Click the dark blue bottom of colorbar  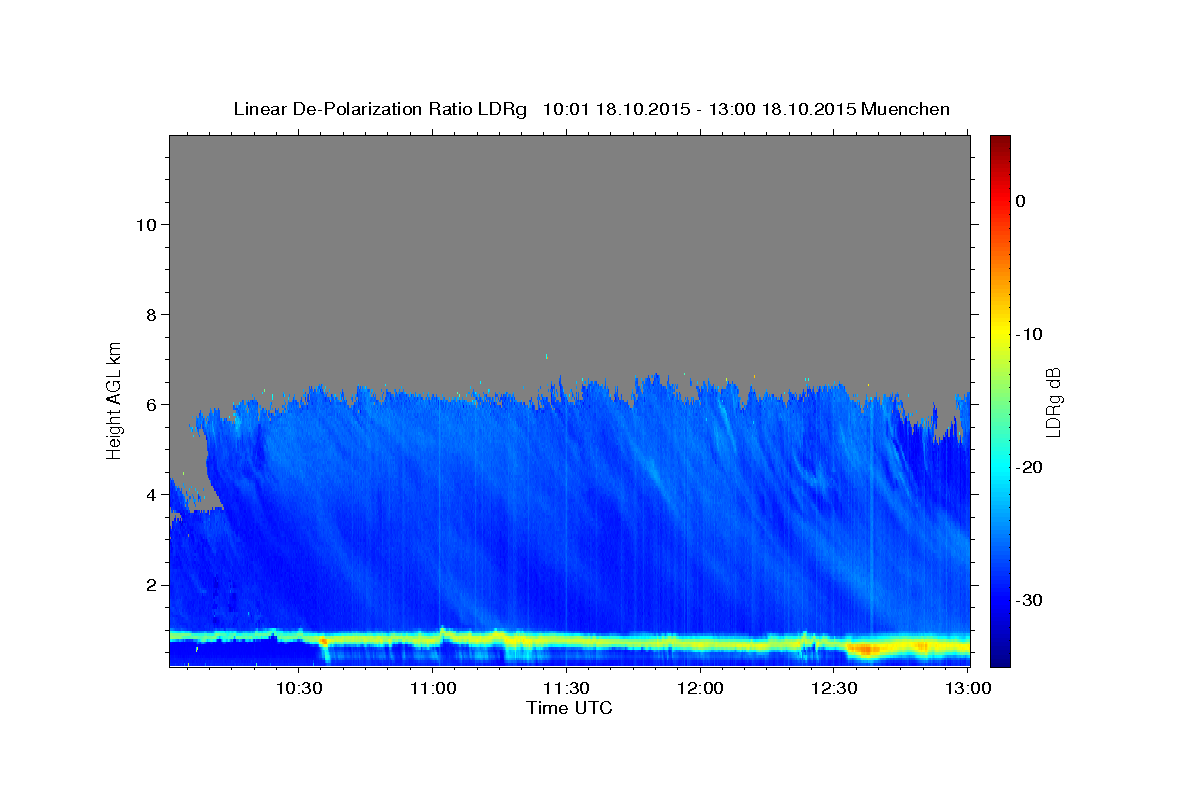[1000, 655]
